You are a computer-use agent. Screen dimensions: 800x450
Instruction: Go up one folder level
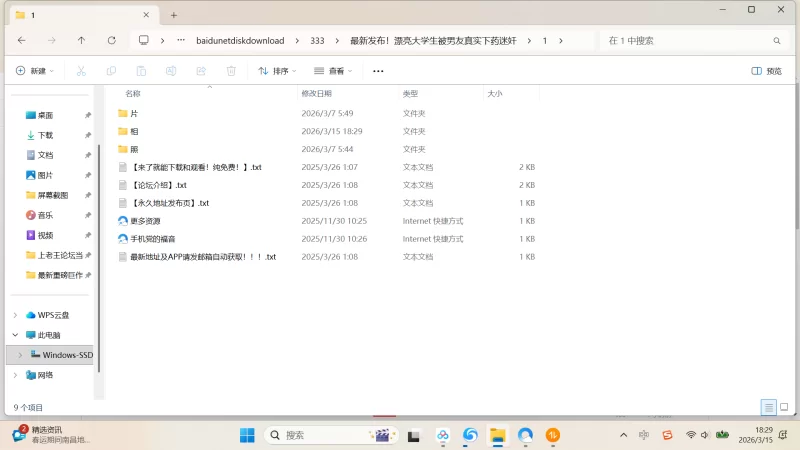click(81, 41)
